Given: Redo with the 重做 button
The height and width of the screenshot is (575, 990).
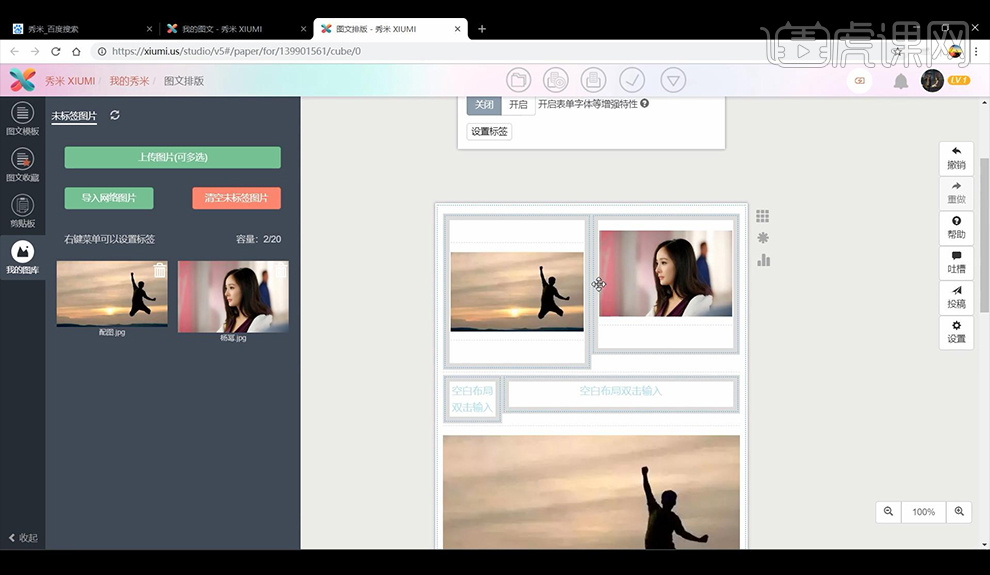Looking at the screenshot, I should point(956,193).
